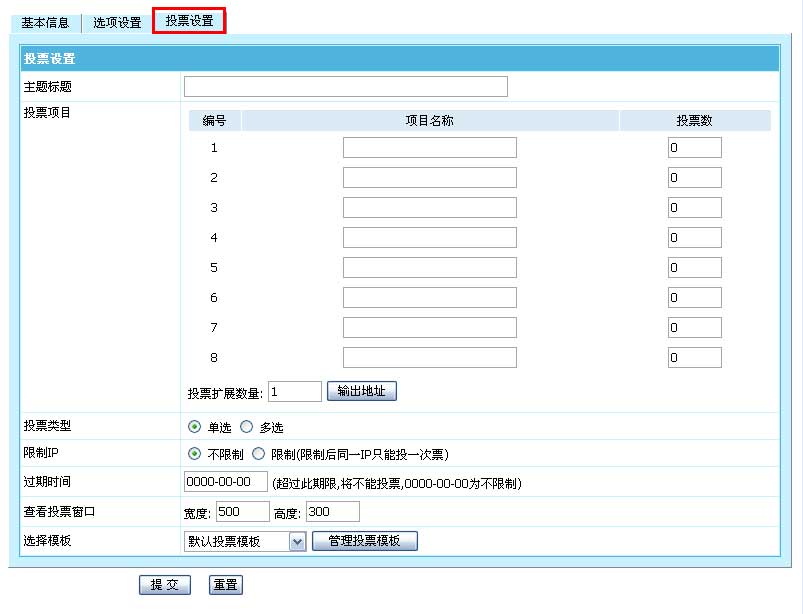Click the 管理投票模板 button
The width and height of the screenshot is (803, 614).
364,541
